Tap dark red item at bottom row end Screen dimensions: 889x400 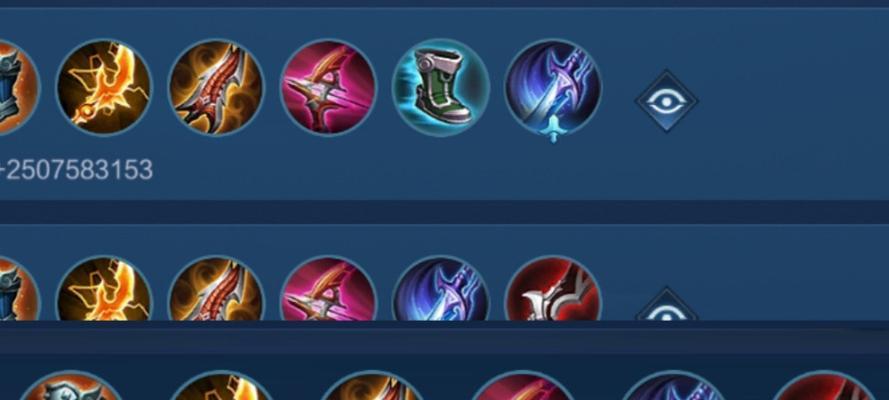823,385
